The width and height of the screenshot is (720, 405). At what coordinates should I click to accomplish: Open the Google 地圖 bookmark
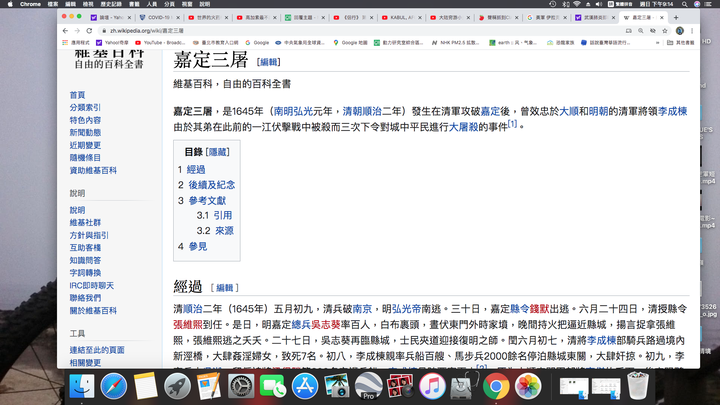click(350, 43)
